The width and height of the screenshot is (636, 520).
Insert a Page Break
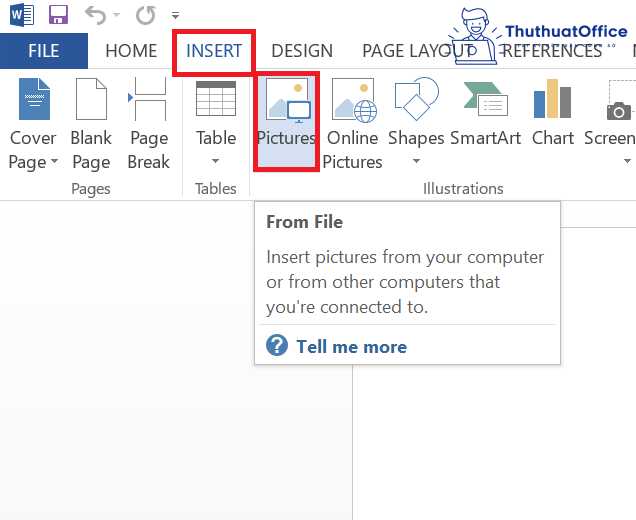tap(149, 124)
